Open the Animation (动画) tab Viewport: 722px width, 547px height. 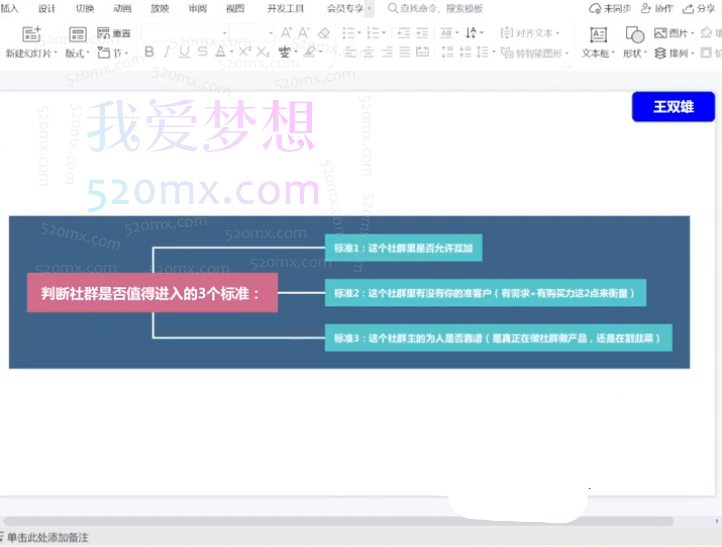[x=122, y=8]
